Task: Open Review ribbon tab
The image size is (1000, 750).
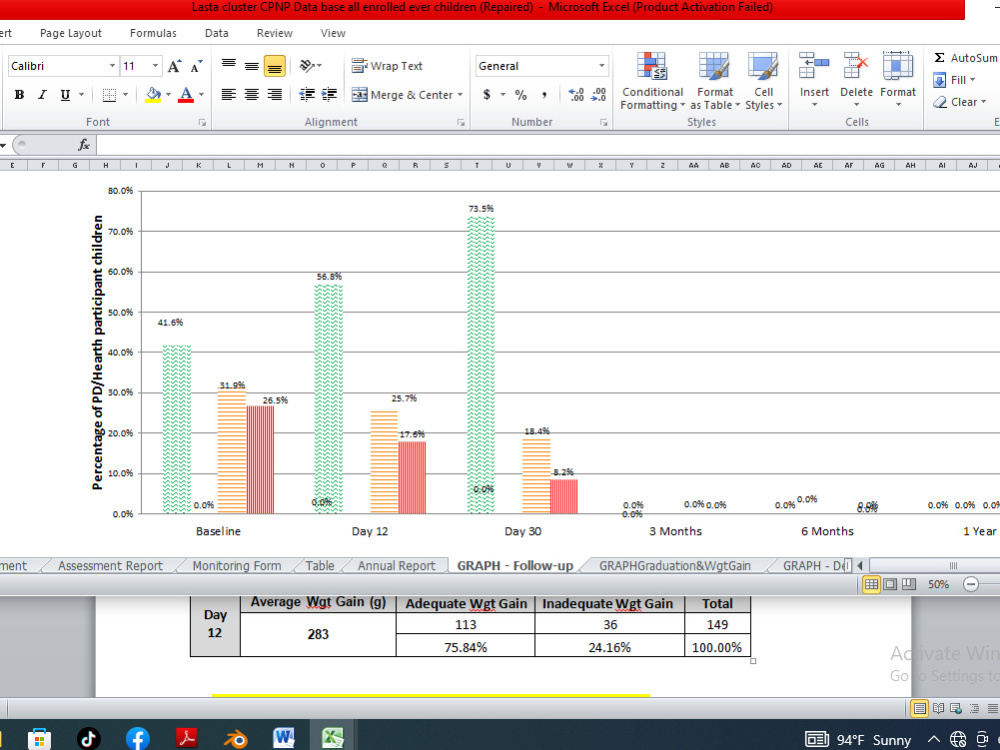Action: (x=275, y=33)
